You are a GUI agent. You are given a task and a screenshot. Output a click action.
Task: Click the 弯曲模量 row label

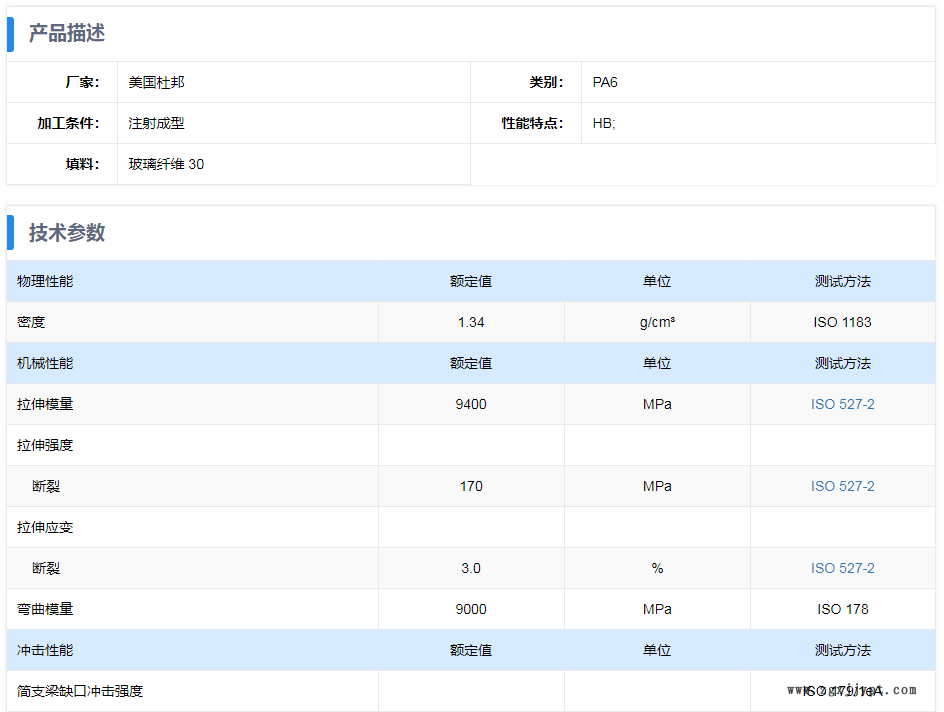(x=45, y=609)
